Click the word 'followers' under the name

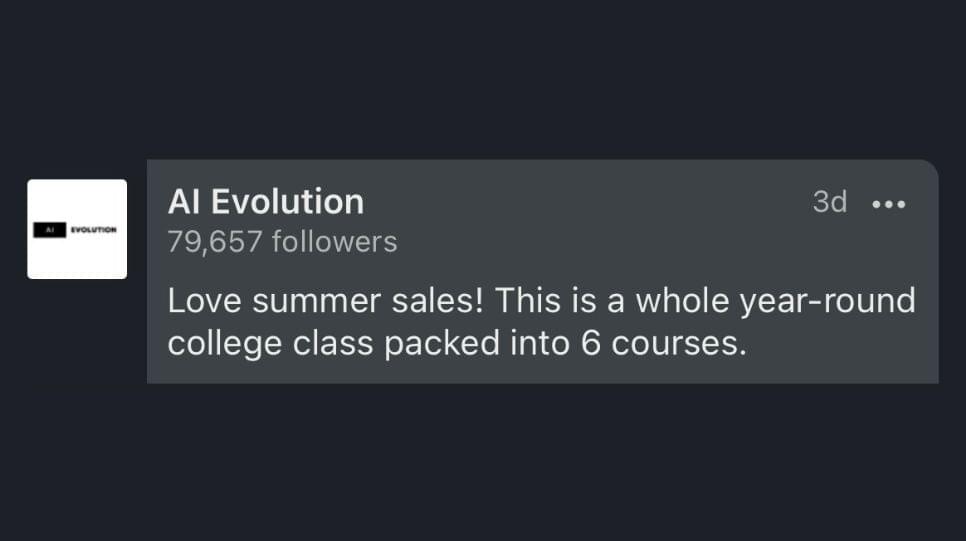click(335, 241)
